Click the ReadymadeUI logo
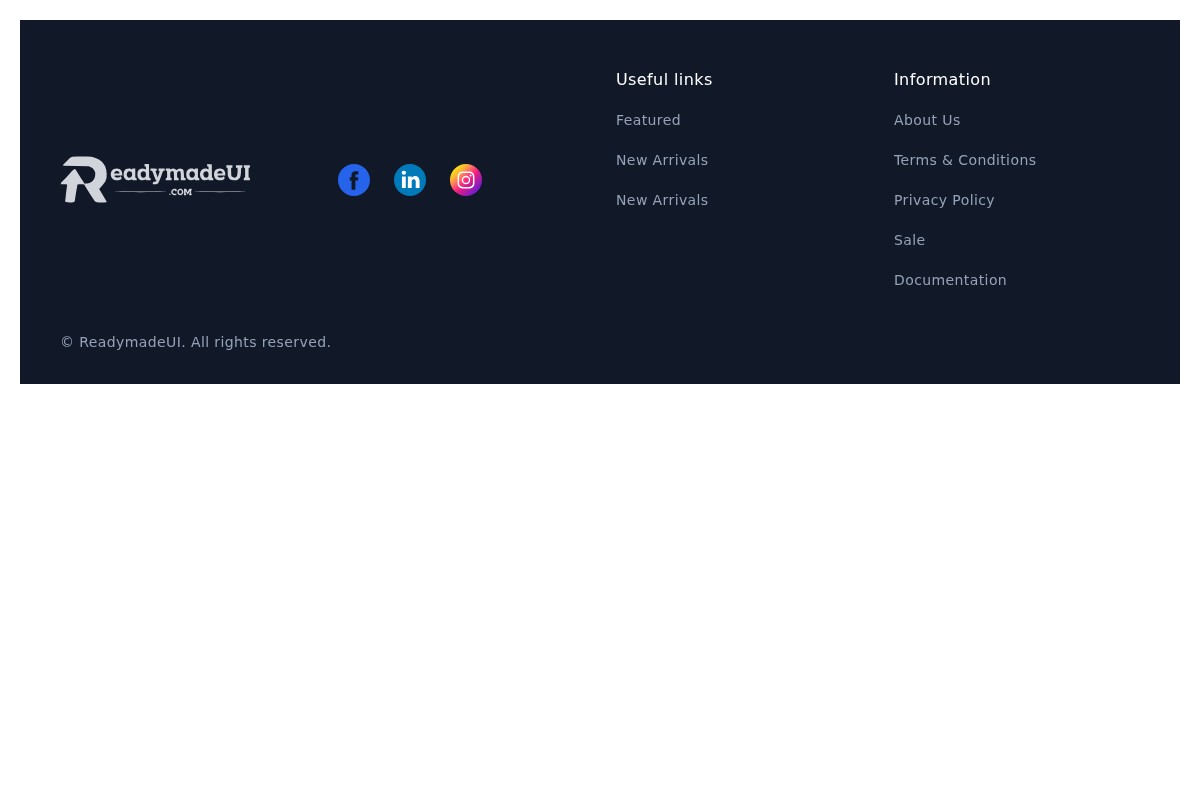1200x800 pixels. (x=155, y=179)
